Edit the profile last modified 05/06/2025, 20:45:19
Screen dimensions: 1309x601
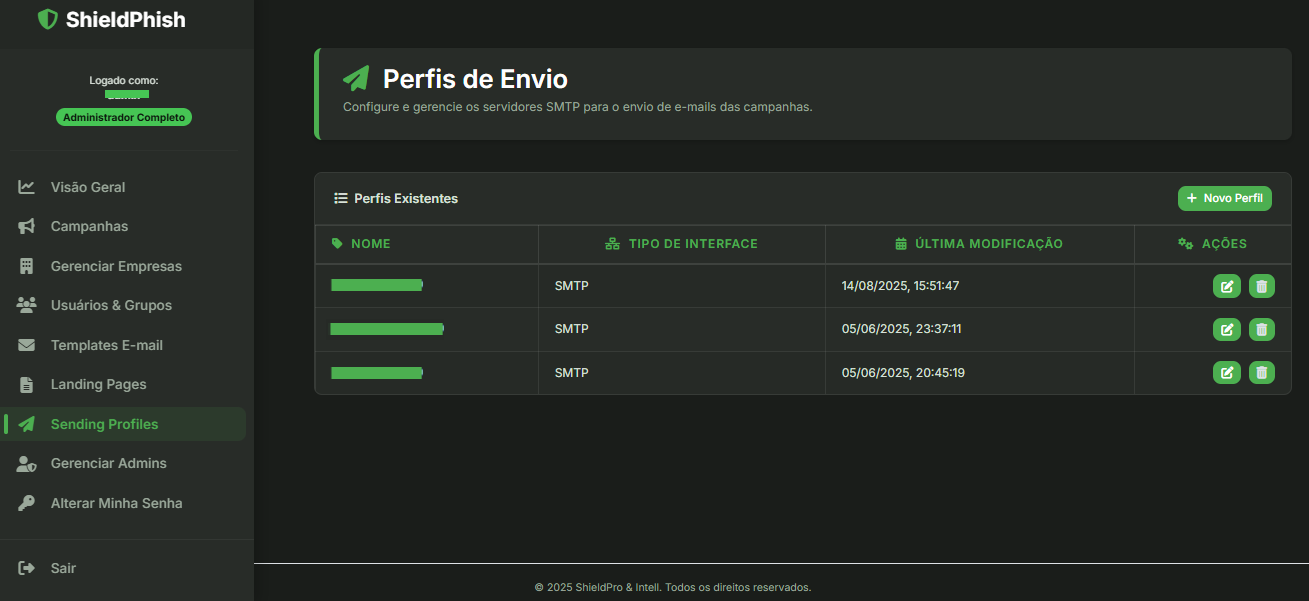[x=1226, y=372]
